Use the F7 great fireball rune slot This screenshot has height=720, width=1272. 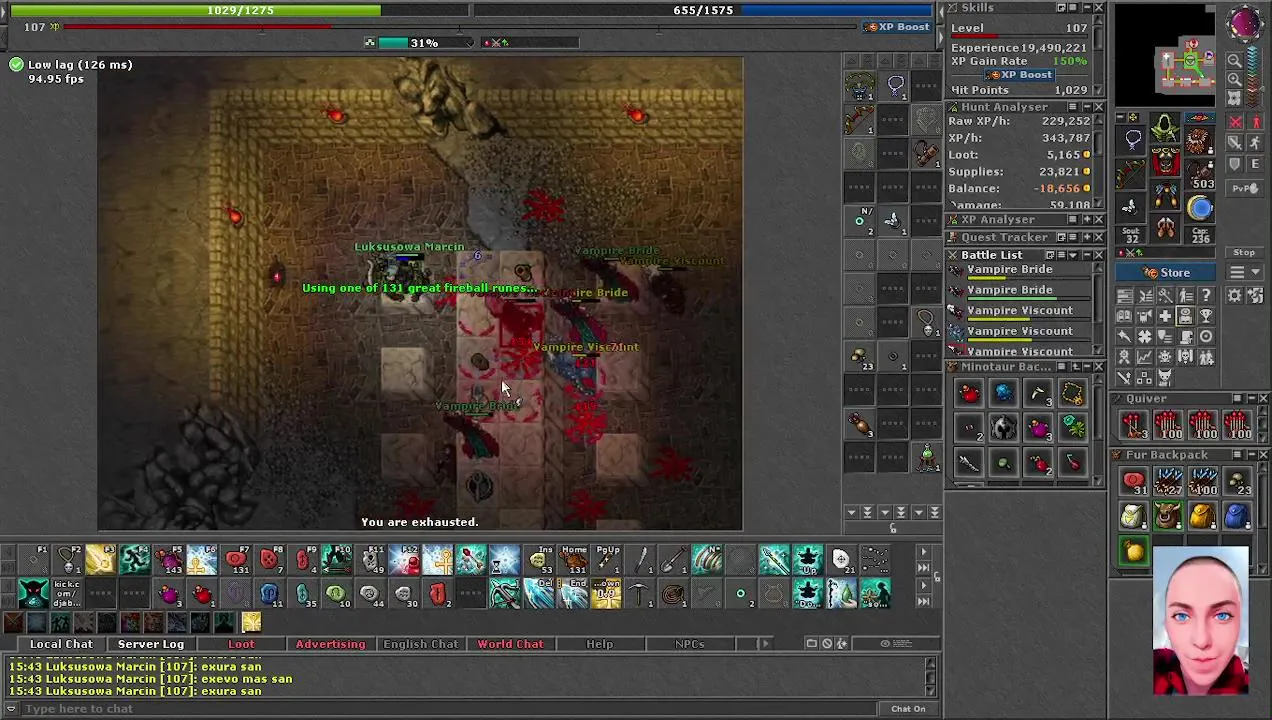point(236,561)
